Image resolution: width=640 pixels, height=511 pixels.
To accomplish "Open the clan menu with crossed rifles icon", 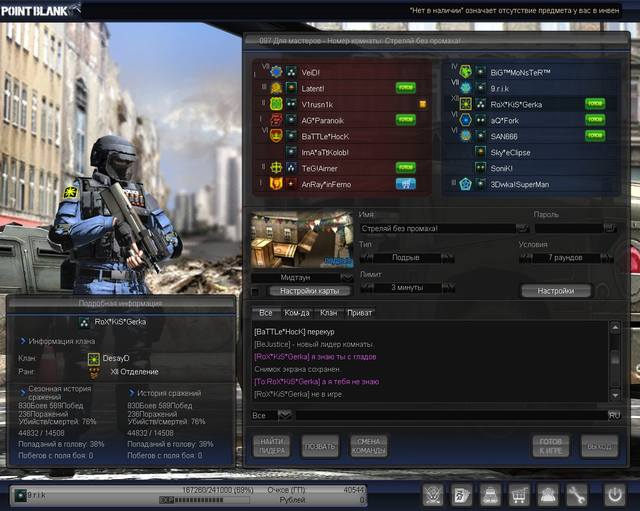I will tap(433, 495).
